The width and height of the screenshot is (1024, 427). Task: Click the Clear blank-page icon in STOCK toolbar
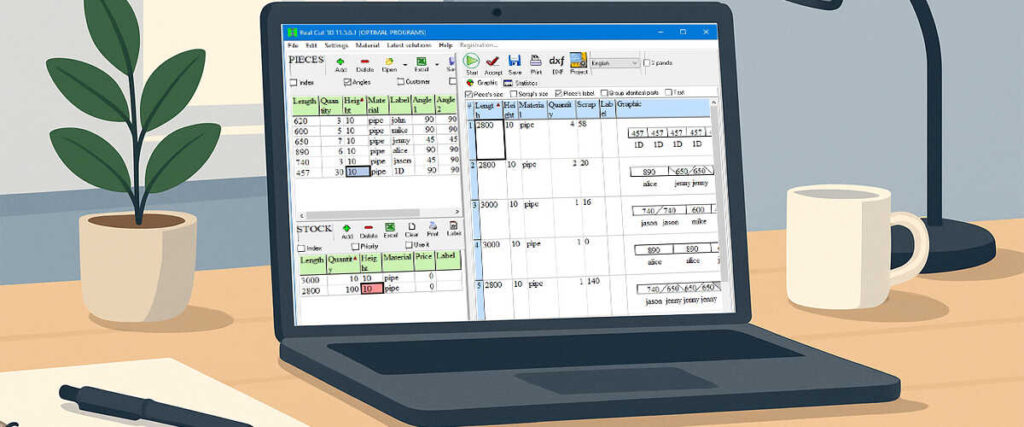[x=411, y=227]
